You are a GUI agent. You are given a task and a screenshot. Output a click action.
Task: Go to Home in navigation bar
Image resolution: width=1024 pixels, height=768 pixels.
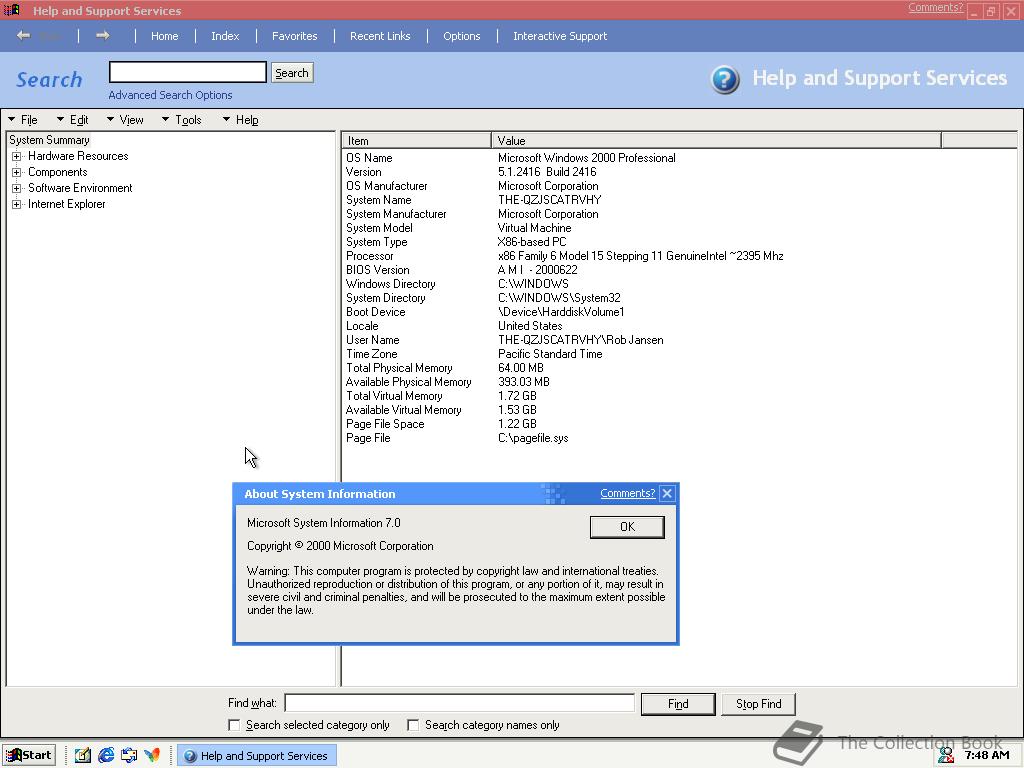tap(165, 36)
